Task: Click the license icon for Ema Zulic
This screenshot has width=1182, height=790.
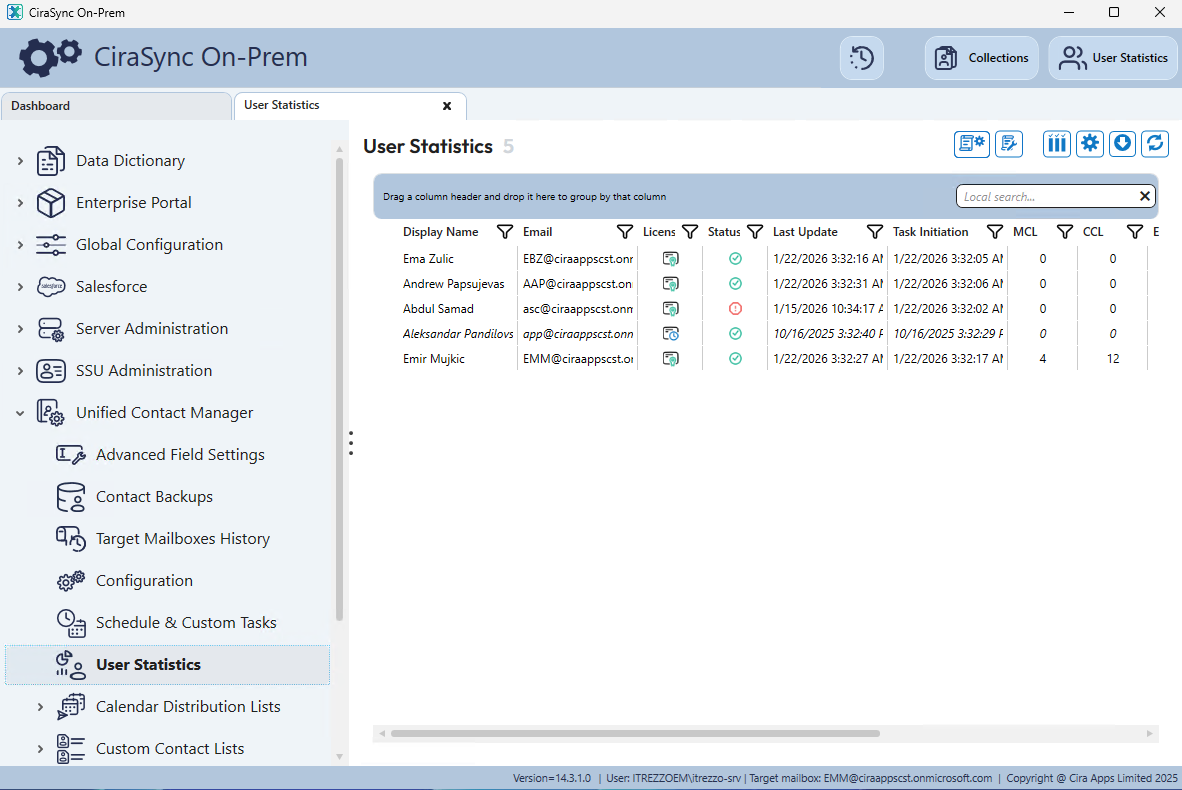Action: click(671, 259)
